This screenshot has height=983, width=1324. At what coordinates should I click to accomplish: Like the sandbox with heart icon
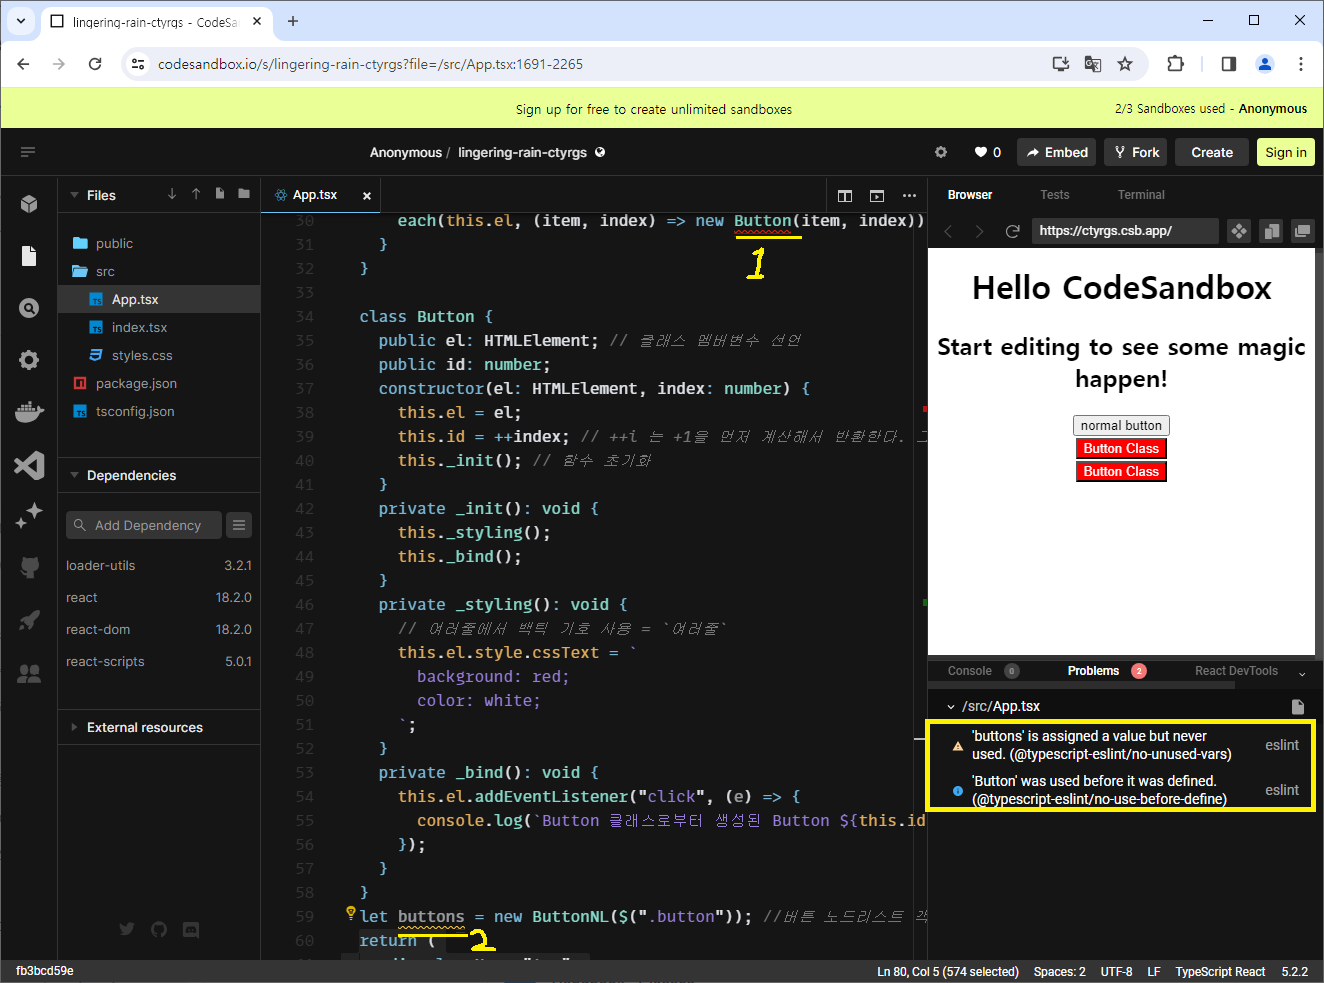click(x=981, y=152)
